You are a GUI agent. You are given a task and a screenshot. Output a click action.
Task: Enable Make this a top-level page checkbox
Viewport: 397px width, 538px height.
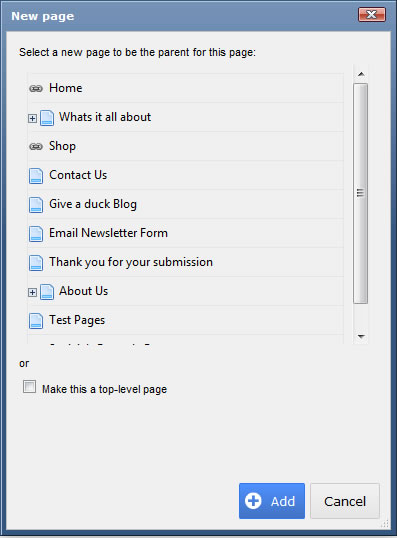[29, 386]
